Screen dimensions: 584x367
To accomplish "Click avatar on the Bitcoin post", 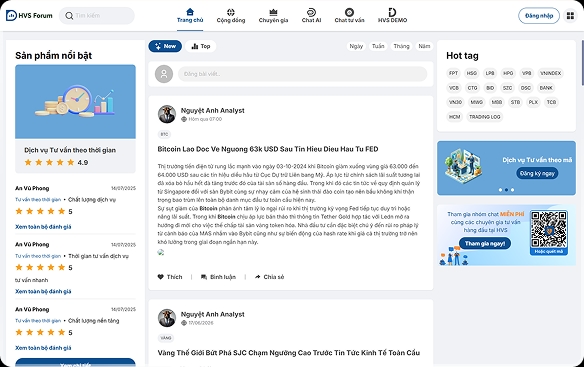I will click(x=167, y=114).
